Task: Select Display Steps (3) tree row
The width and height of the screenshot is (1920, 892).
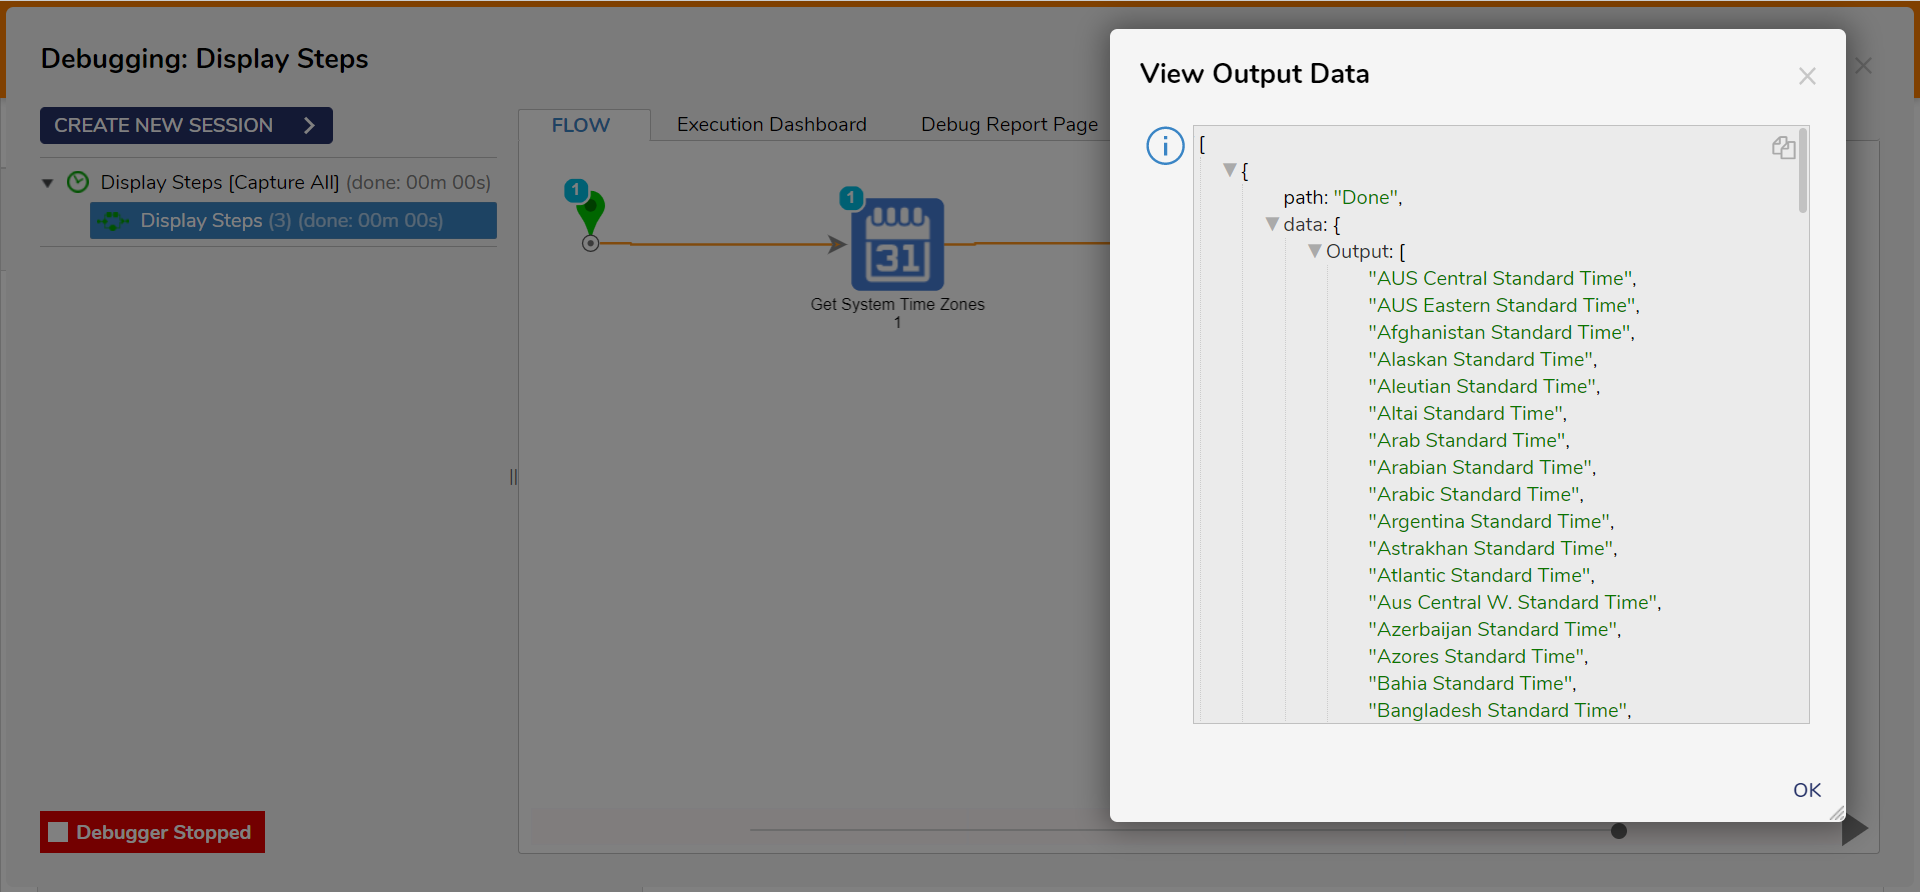Action: coord(293,221)
